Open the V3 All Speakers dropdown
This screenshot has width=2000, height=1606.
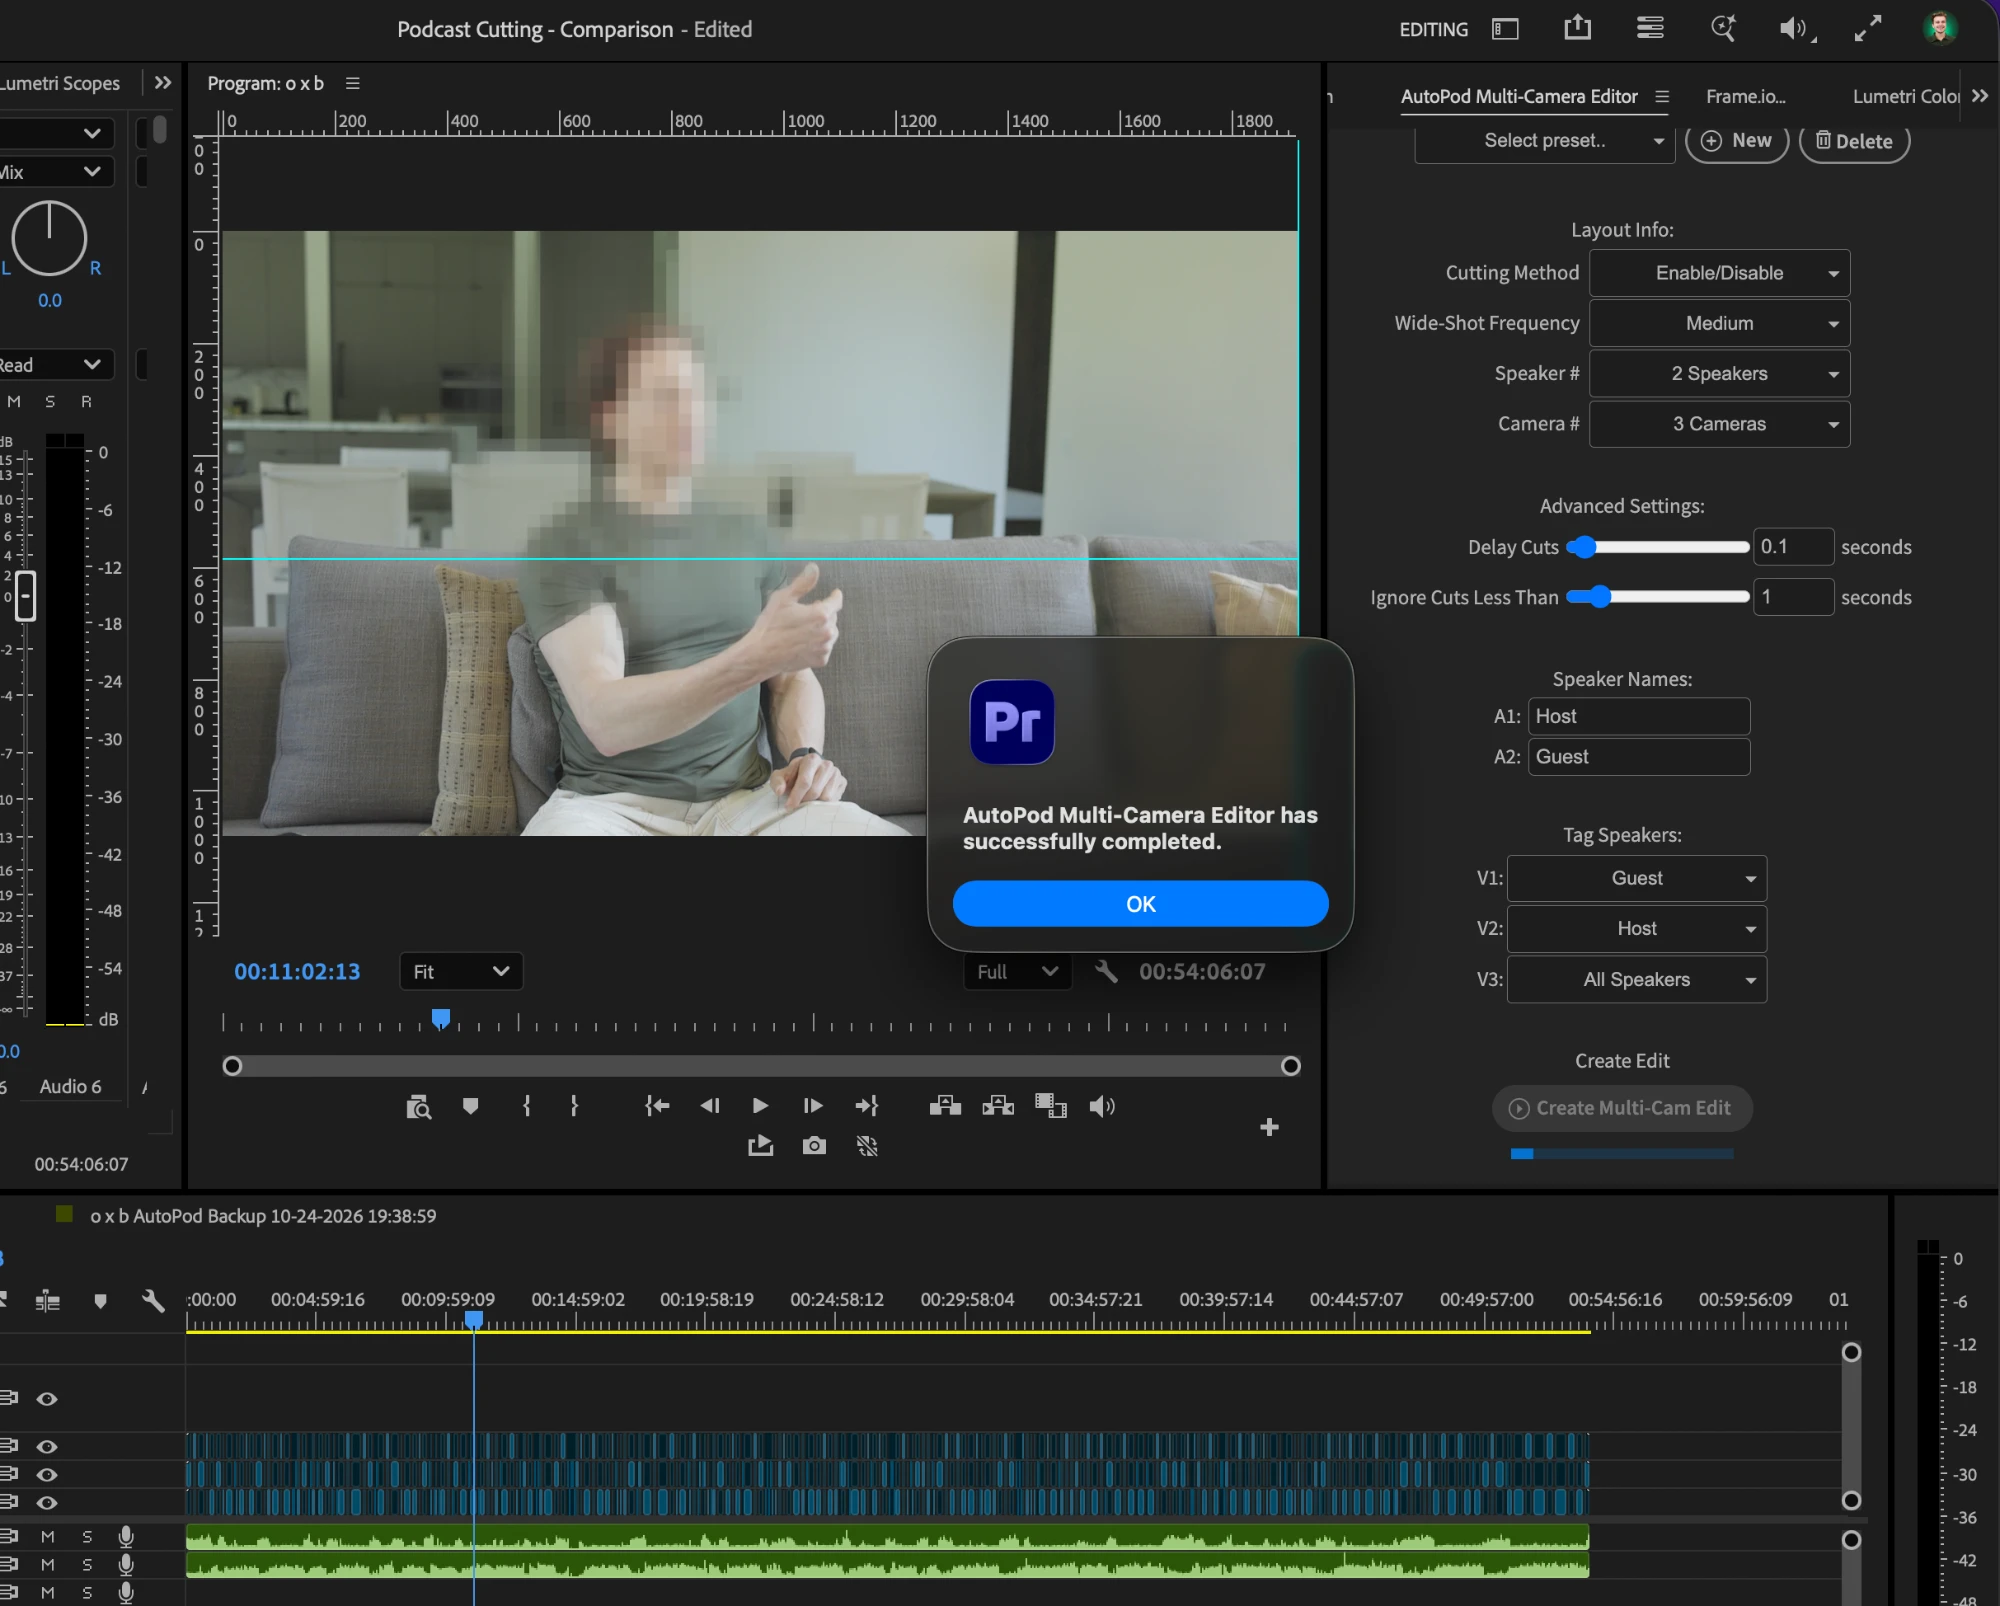(x=1637, y=980)
